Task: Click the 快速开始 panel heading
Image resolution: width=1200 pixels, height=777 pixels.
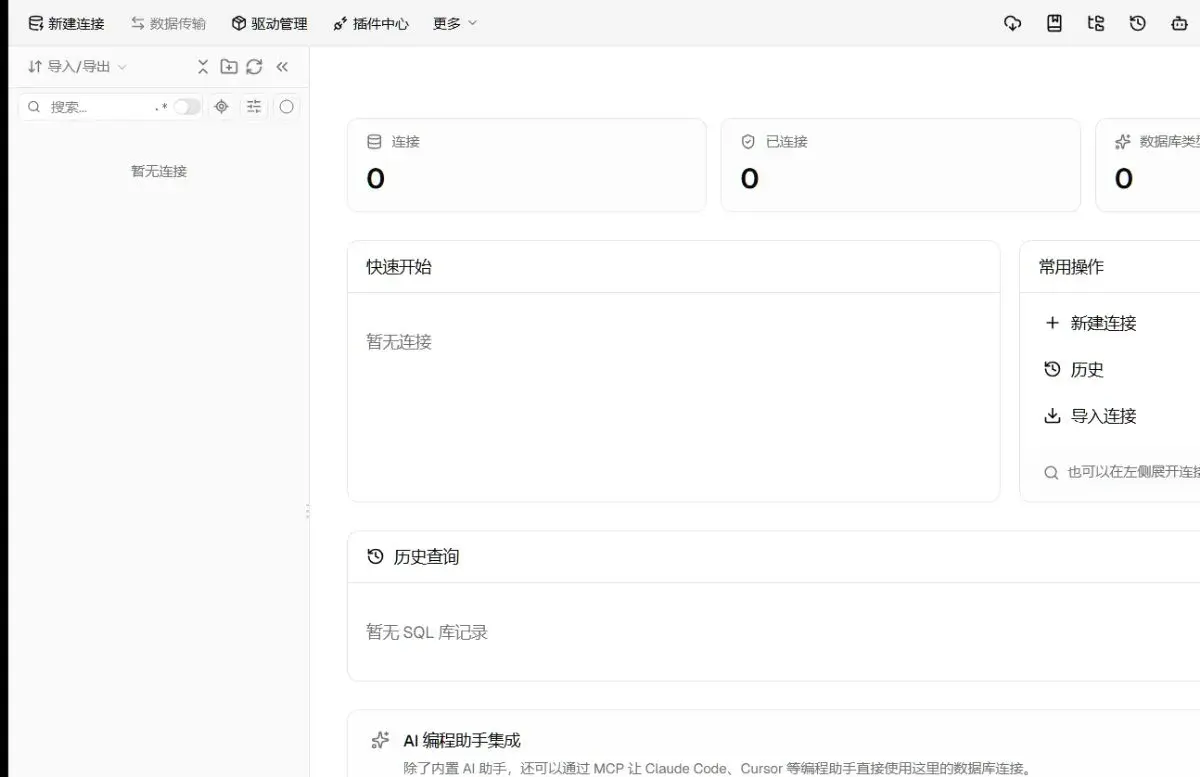Action: (399, 267)
